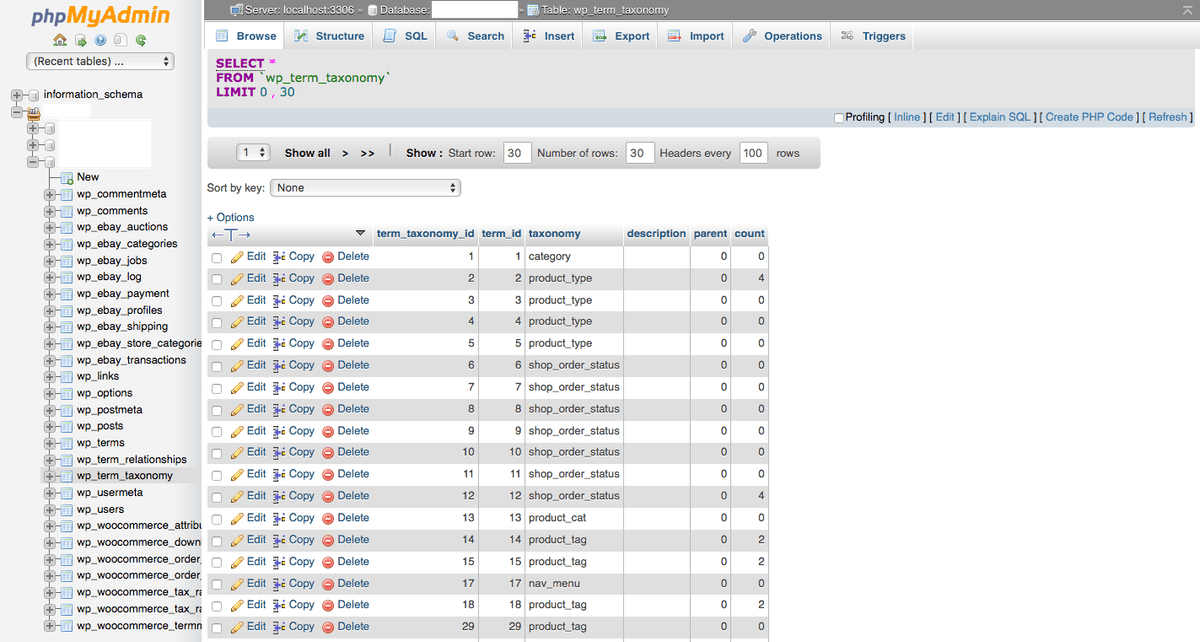Click the phpMyAdmin logo
1200x642 pixels.
point(100,16)
